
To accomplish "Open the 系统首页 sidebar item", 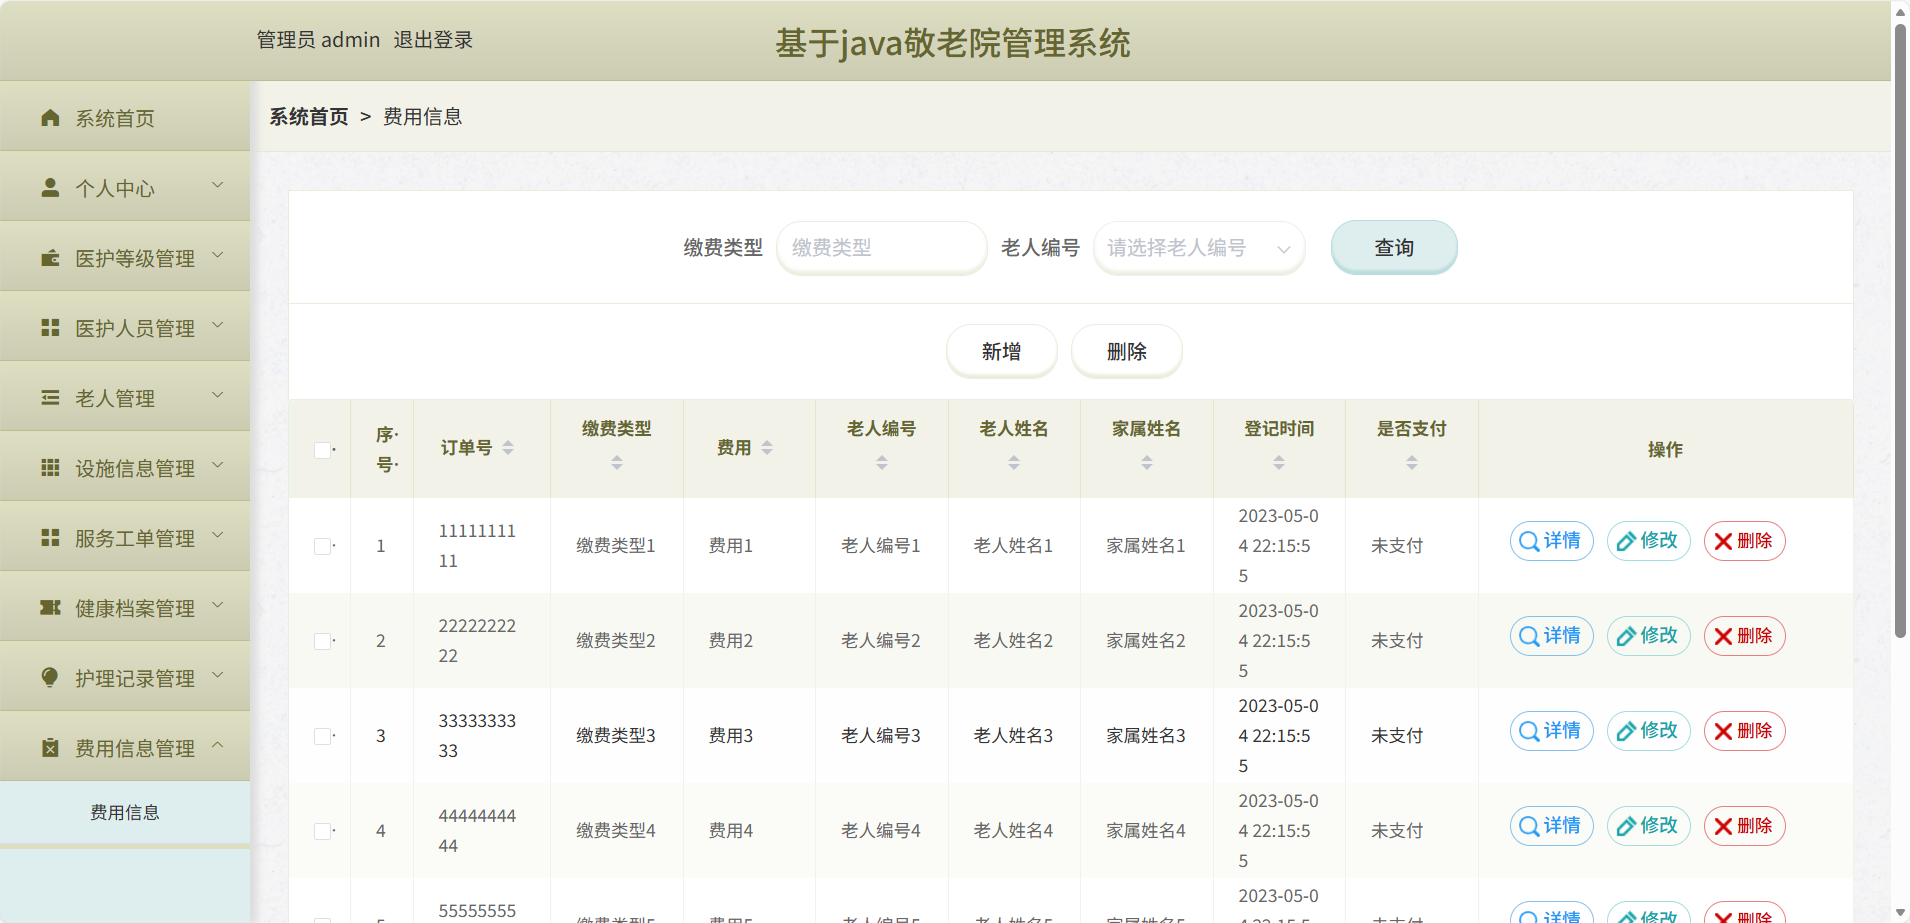I will pyautogui.click(x=125, y=118).
